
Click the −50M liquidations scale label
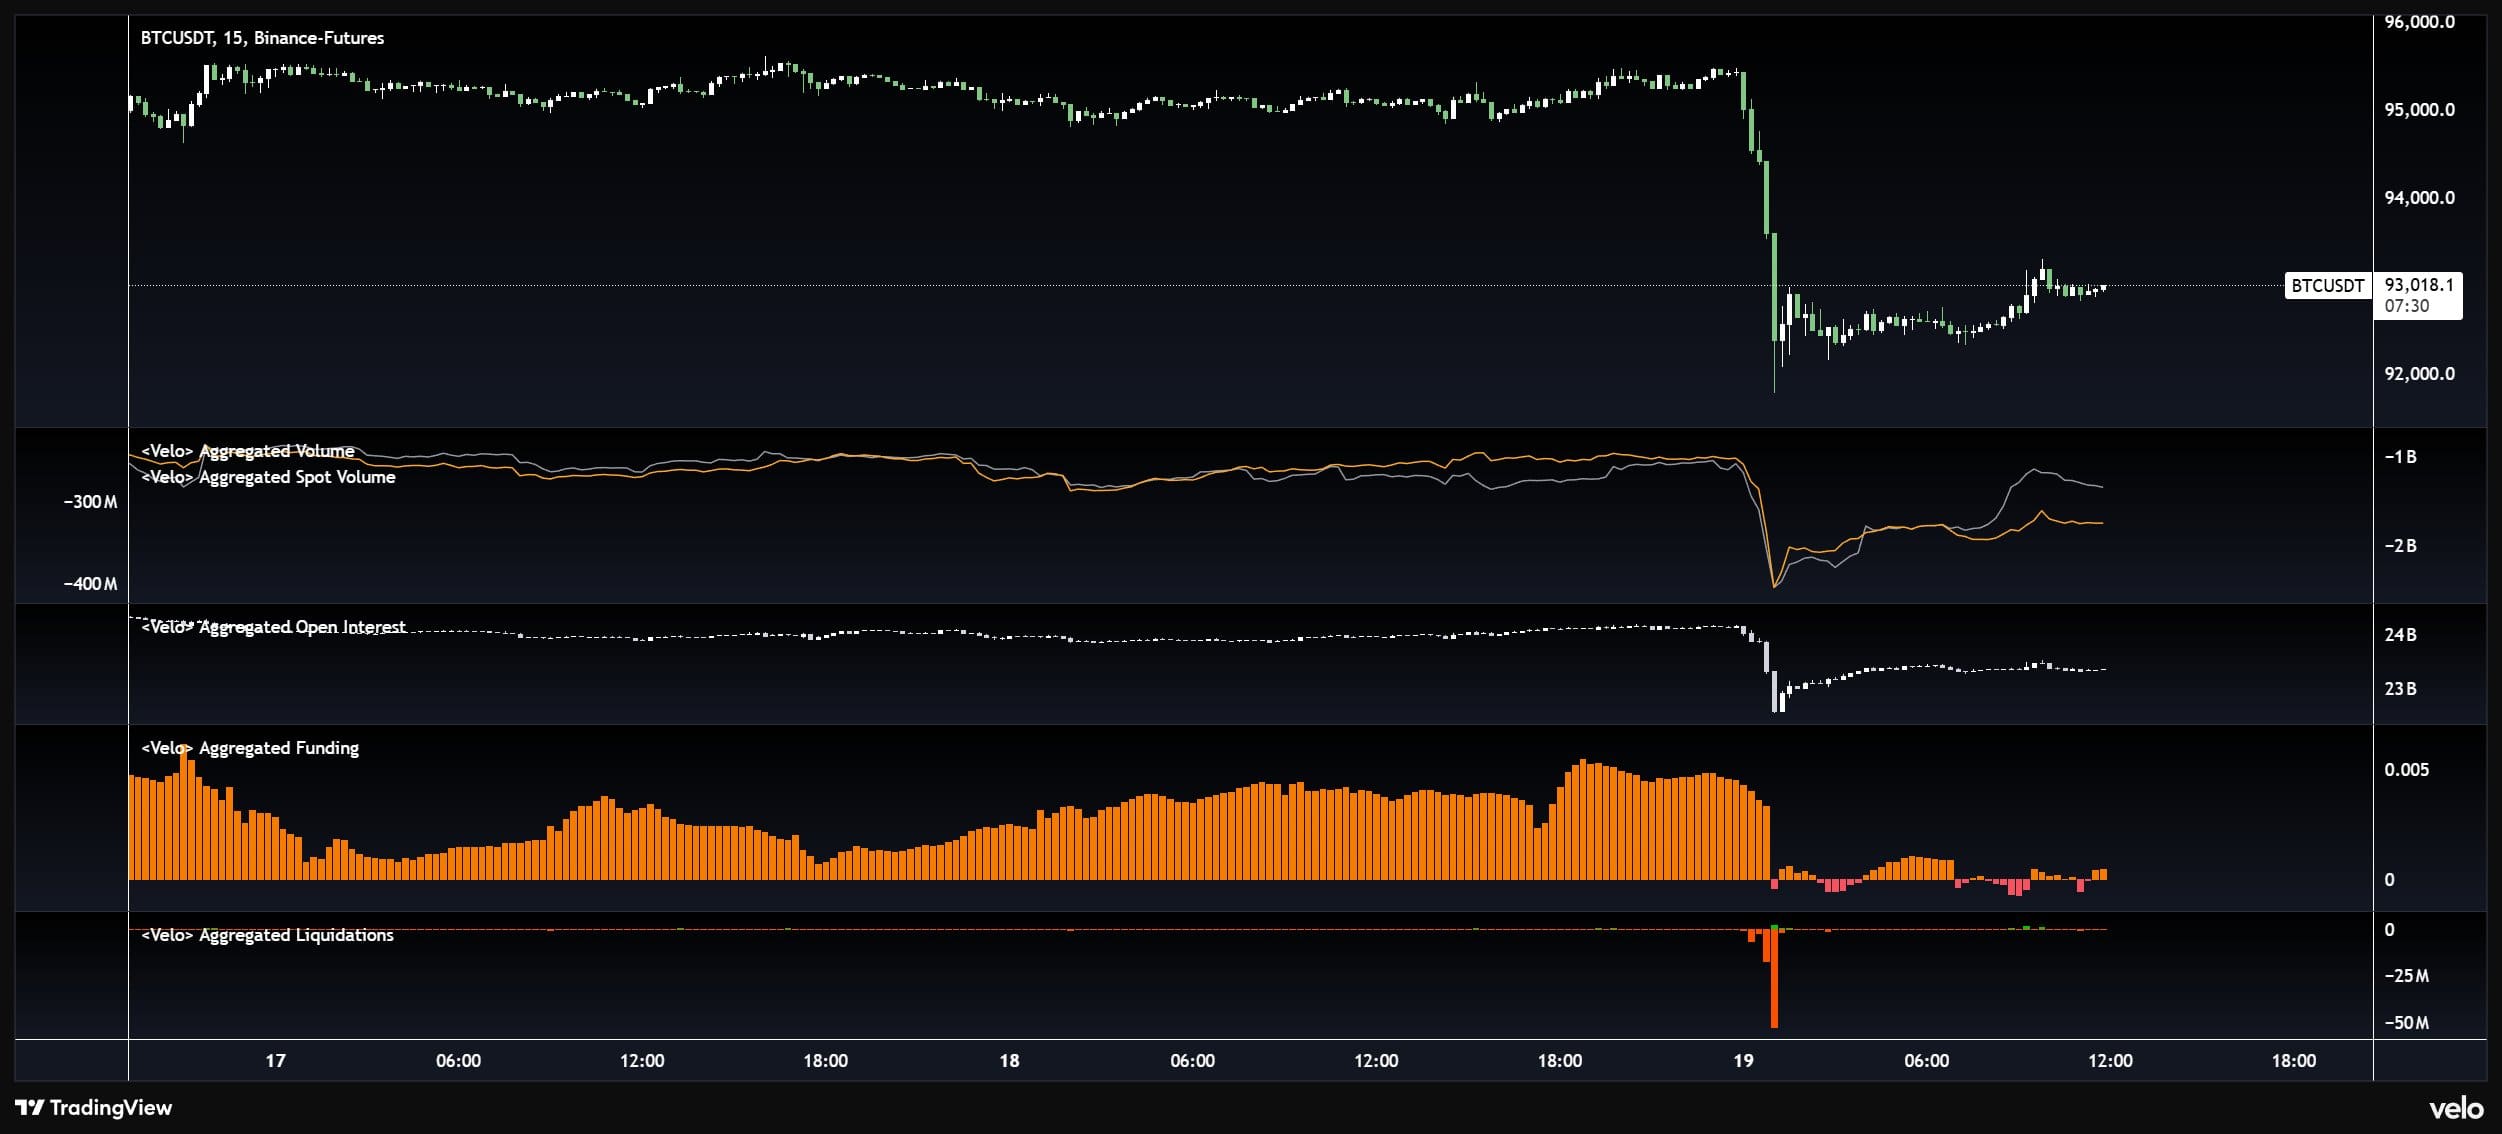click(x=2406, y=1023)
